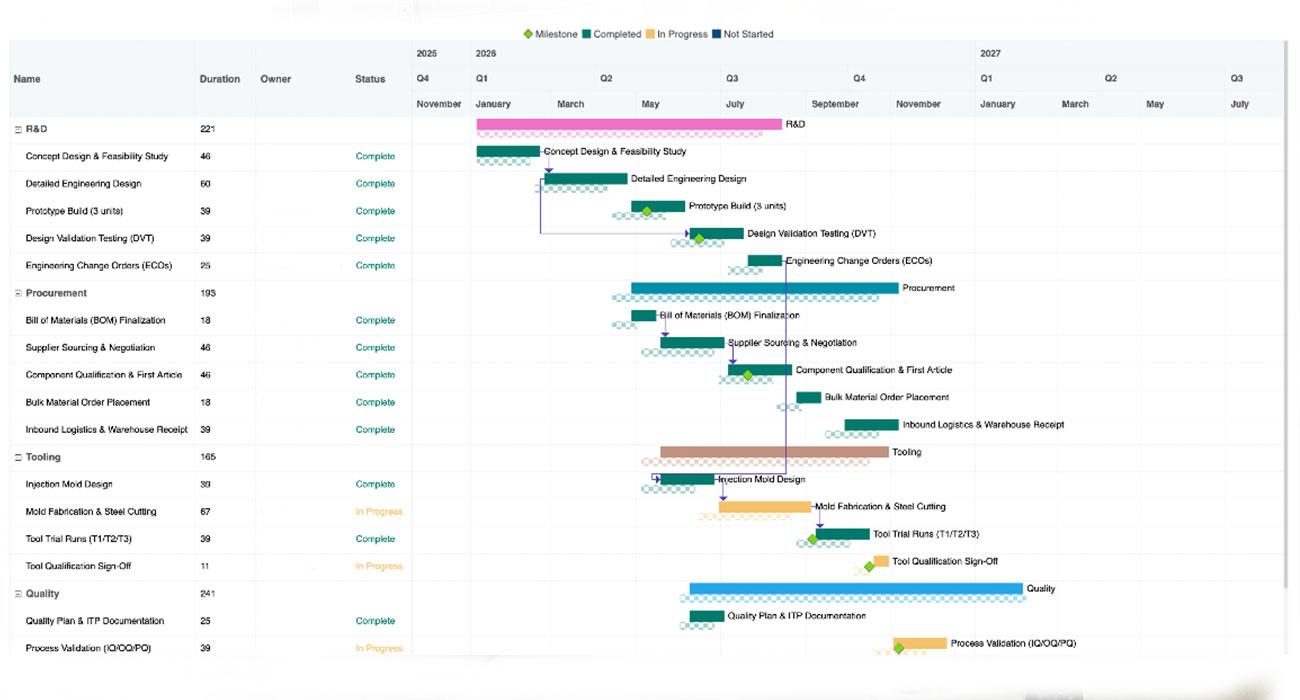Screen dimensions: 1300x700
Task: Click the September month header in timeline
Action: (x=835, y=104)
